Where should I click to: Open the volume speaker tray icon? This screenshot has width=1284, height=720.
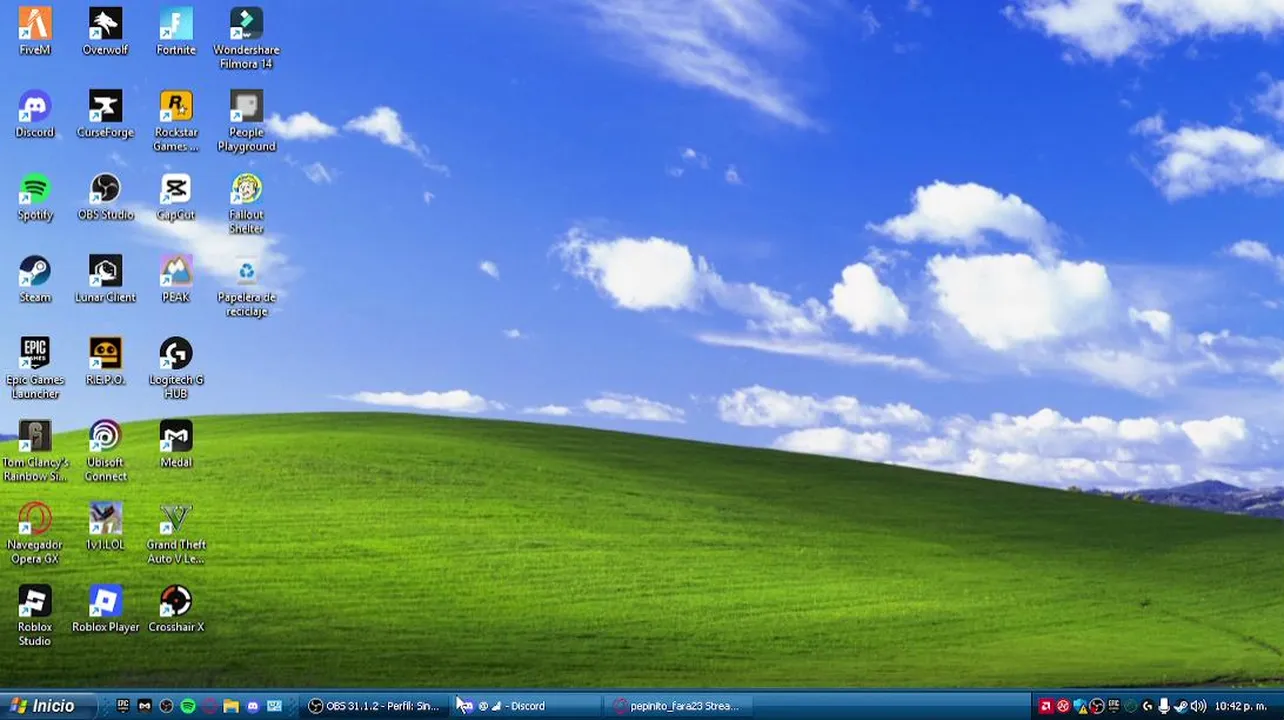click(1198, 706)
